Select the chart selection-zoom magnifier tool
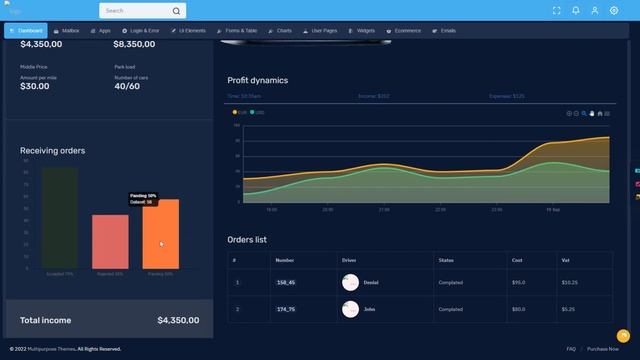640x360 pixels. [584, 113]
